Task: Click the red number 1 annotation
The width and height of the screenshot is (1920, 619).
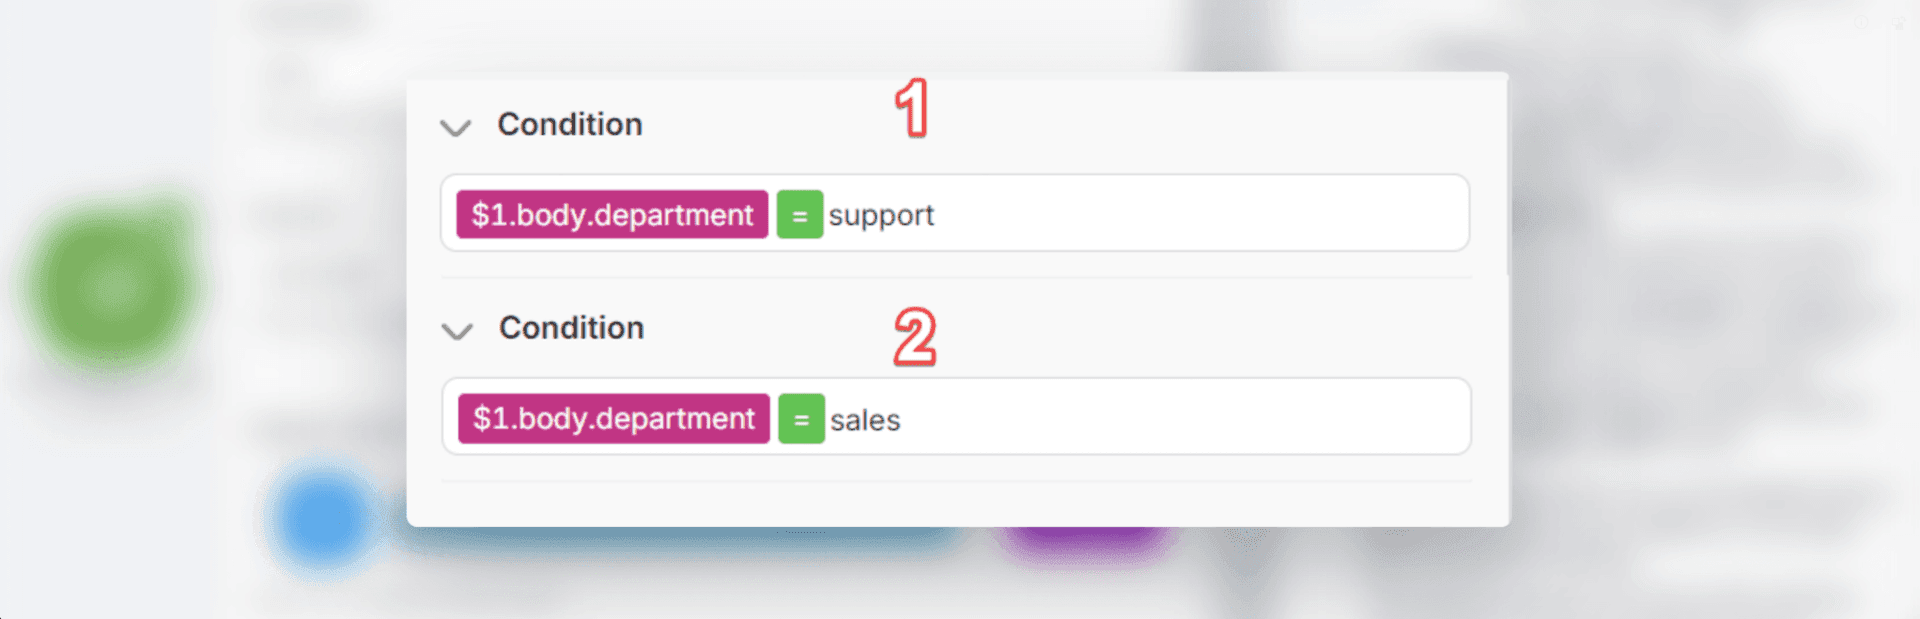Action: point(912,109)
